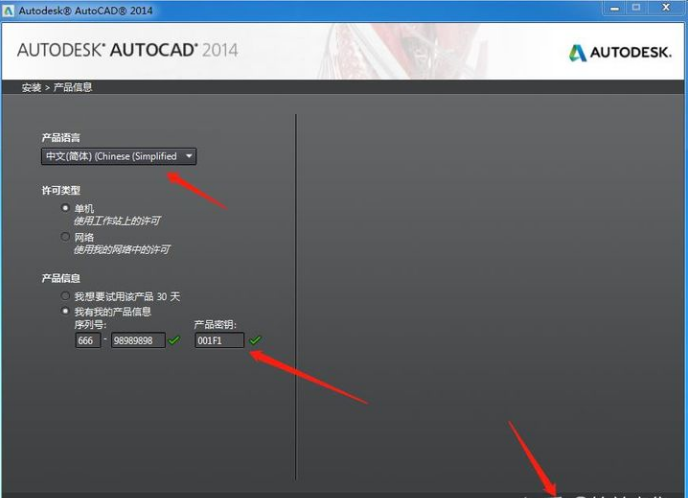The width and height of the screenshot is (690, 498).
Task: Click the 产品信息 breadcrumb text
Action: (73, 87)
